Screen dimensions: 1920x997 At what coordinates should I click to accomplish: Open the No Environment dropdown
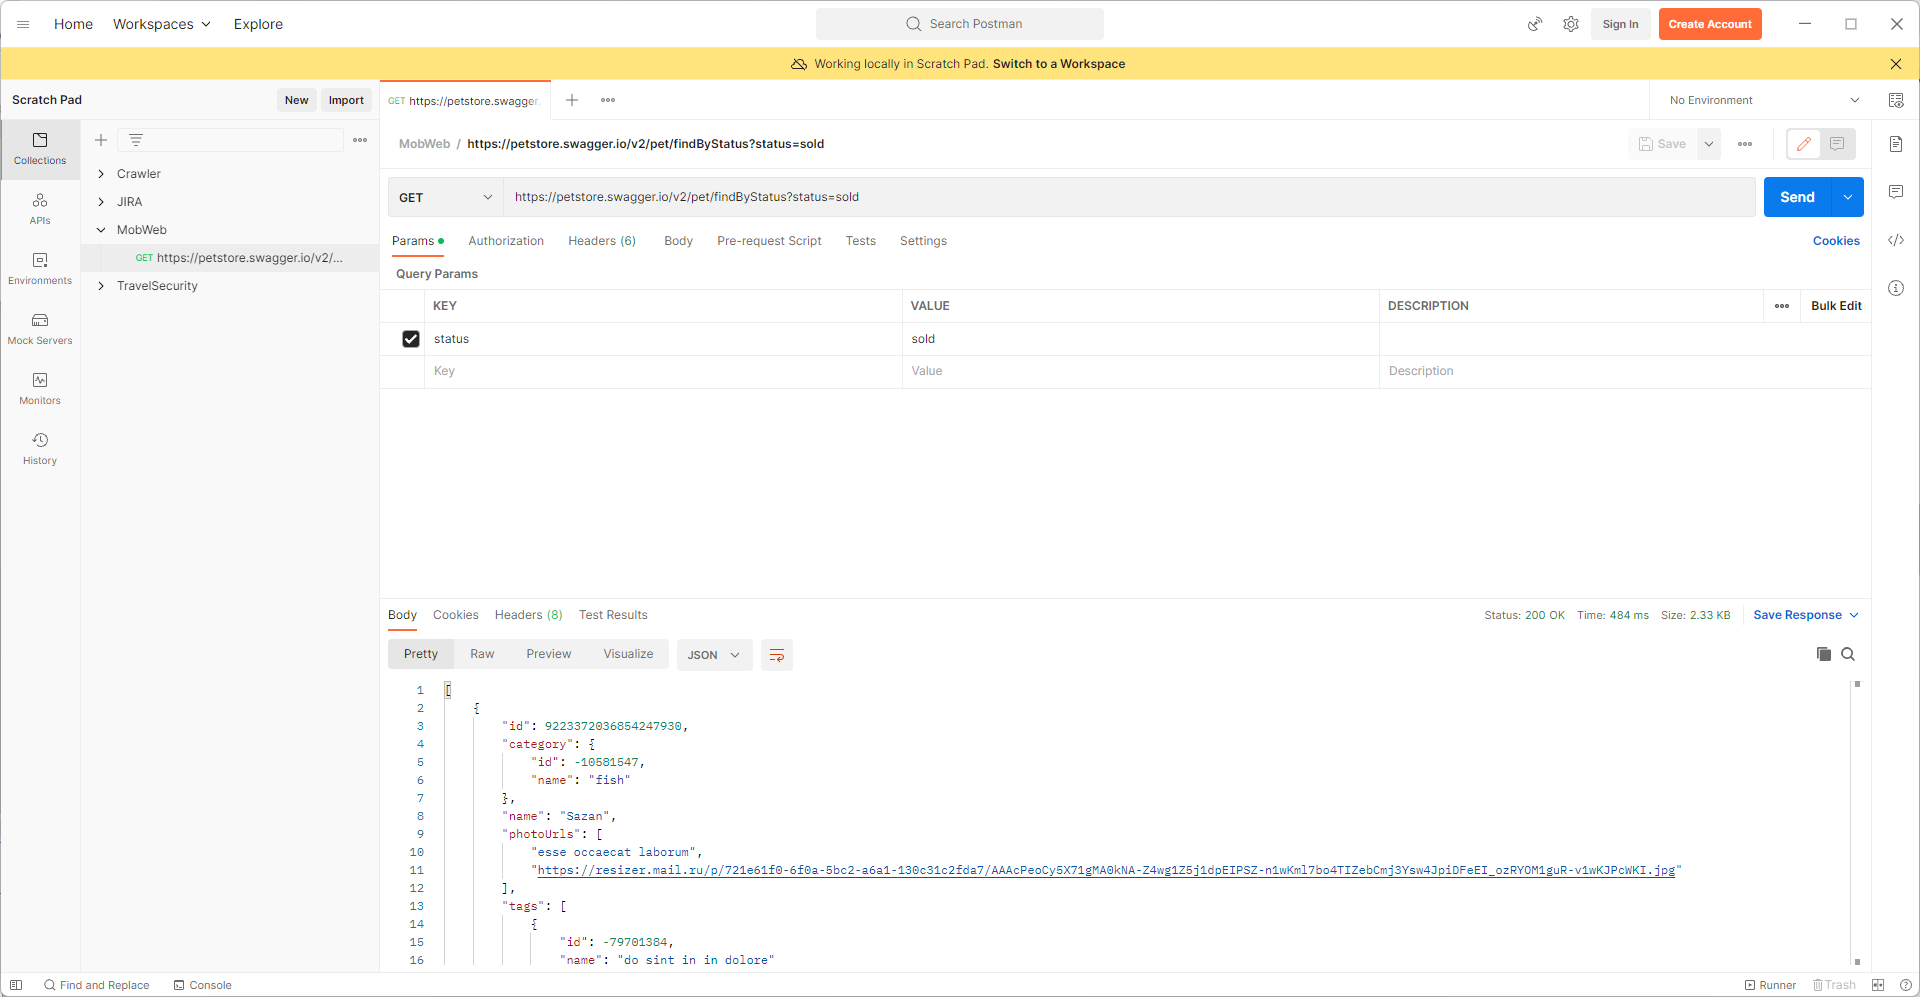(x=1764, y=100)
